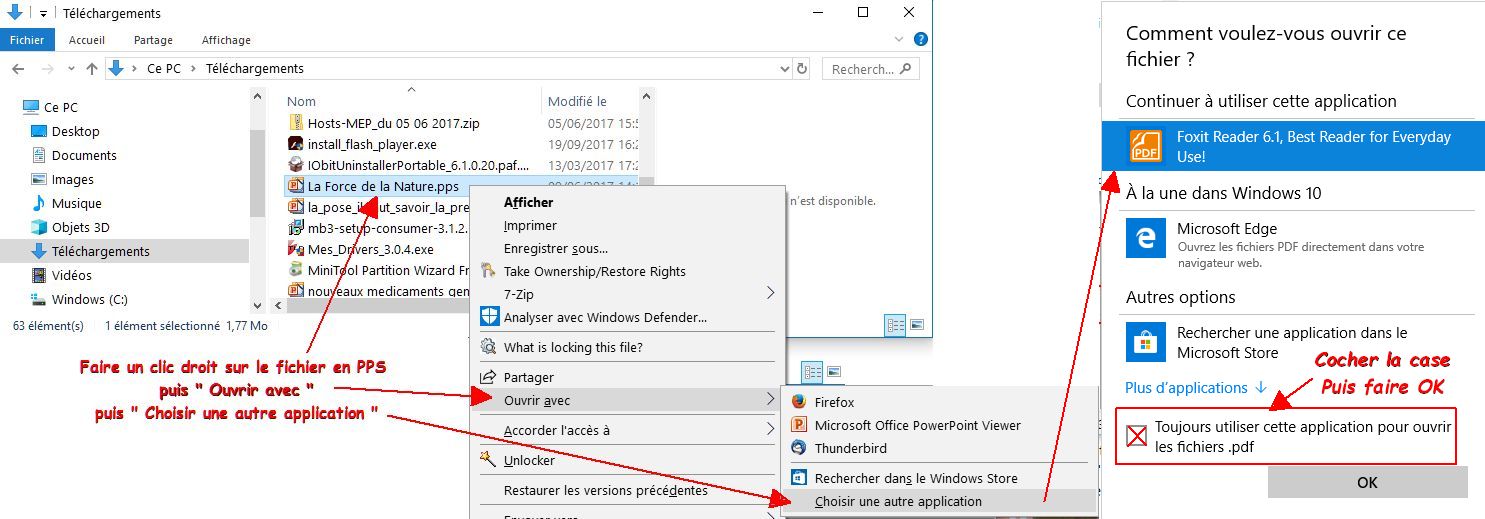
Task: Switch to the Affichage ribbon tab
Action: tap(226, 40)
